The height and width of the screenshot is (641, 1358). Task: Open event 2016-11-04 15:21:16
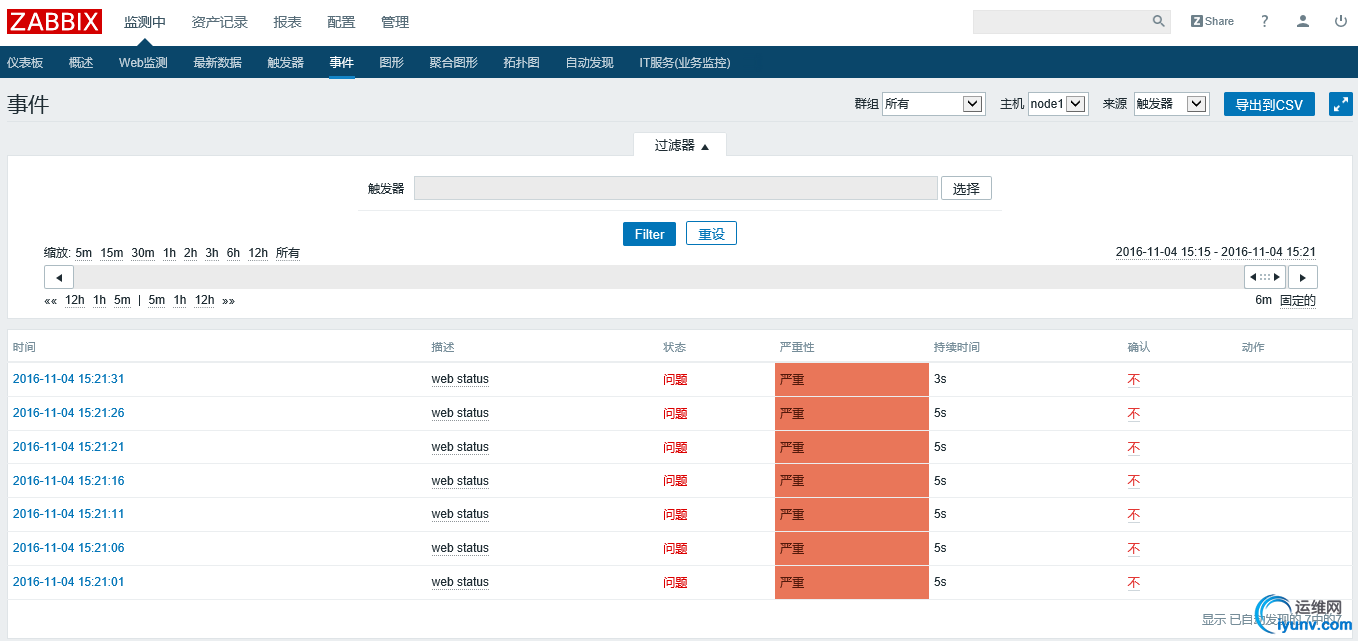click(69, 481)
